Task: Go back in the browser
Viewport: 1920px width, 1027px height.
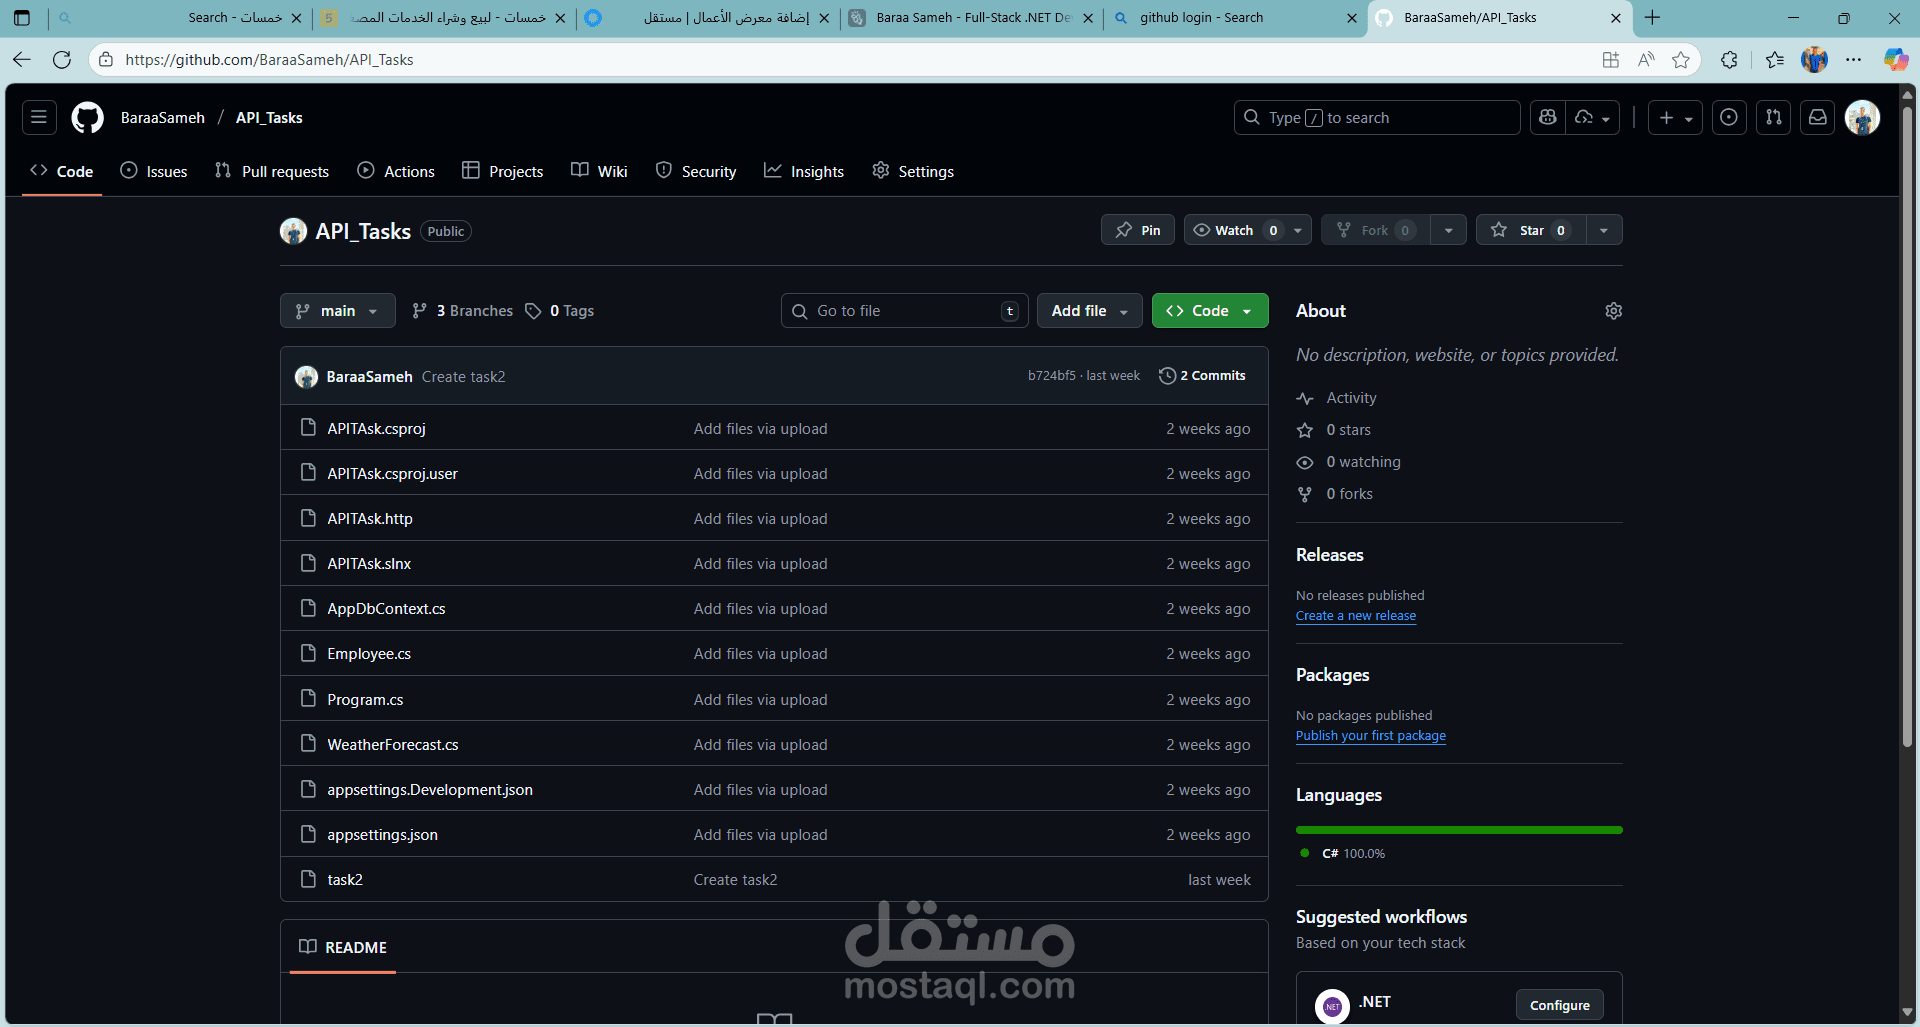Action: 22,60
